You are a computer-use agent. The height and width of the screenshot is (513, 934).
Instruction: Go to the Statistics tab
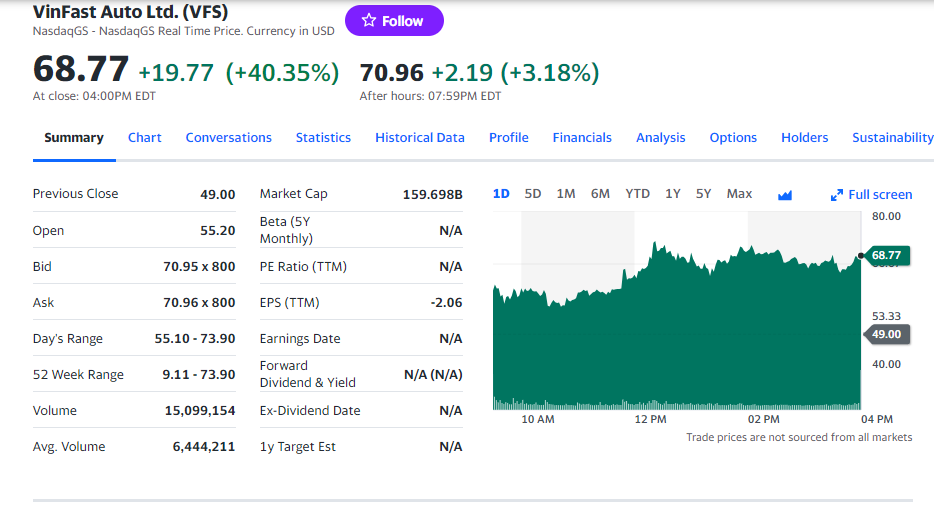(x=323, y=138)
